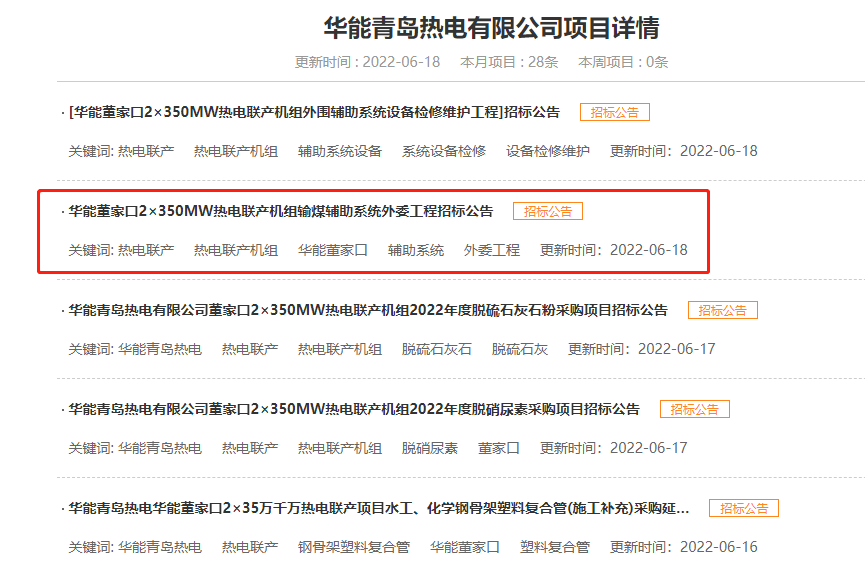Click 招标公告 badge beside 钢骨架塑料复合管 notice

[743, 508]
